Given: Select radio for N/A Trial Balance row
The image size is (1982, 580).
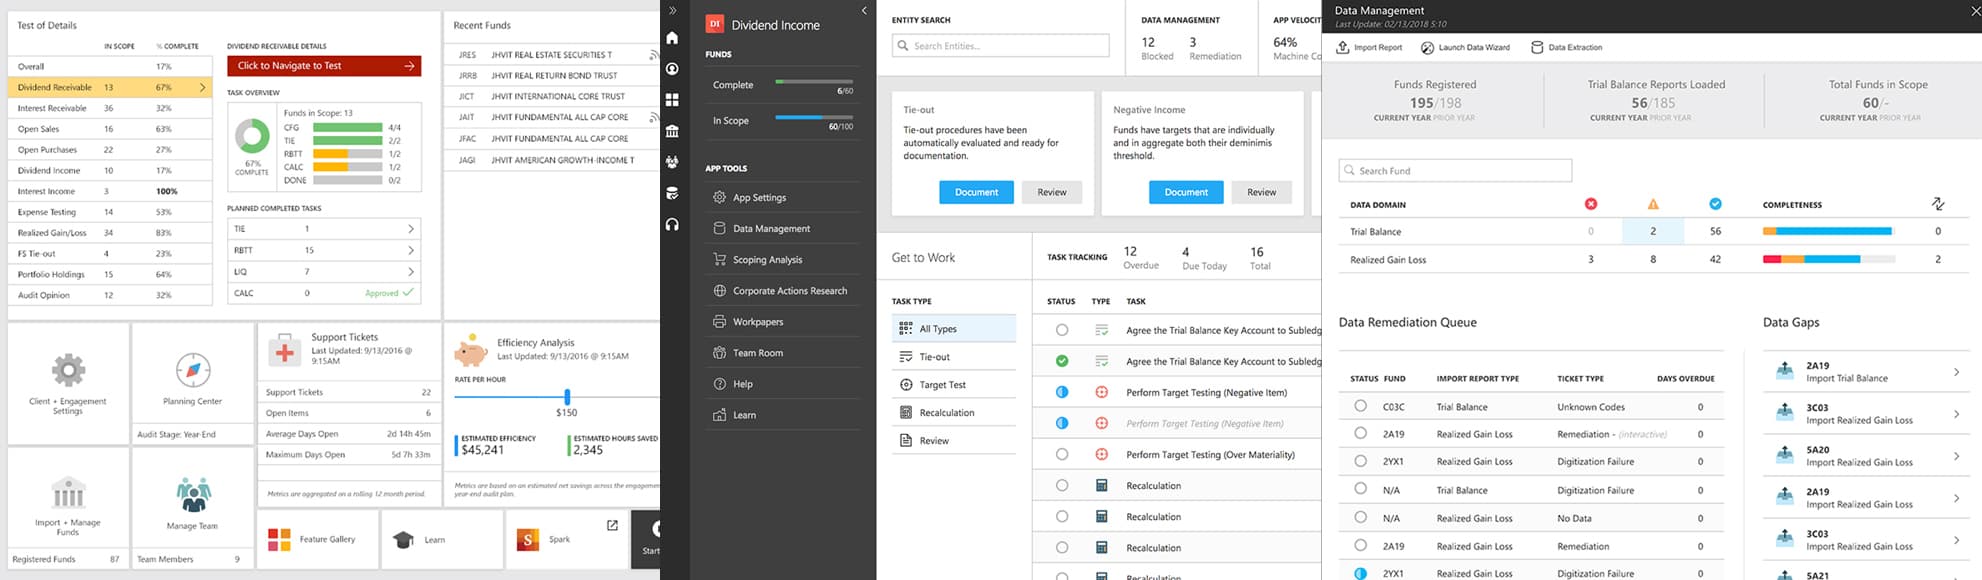Looking at the screenshot, I should (x=1360, y=489).
